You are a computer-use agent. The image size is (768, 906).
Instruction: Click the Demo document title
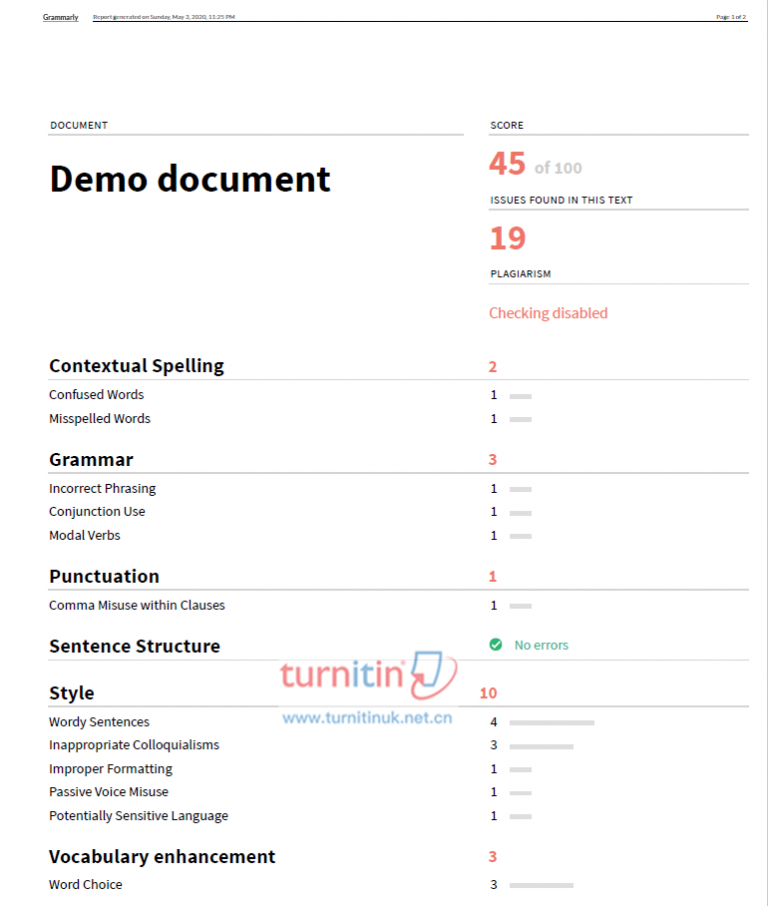[190, 179]
